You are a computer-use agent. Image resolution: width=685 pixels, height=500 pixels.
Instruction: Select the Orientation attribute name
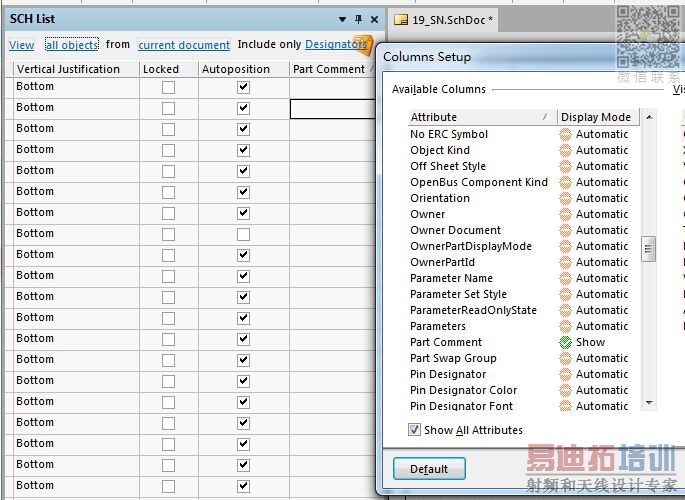[x=439, y=198]
